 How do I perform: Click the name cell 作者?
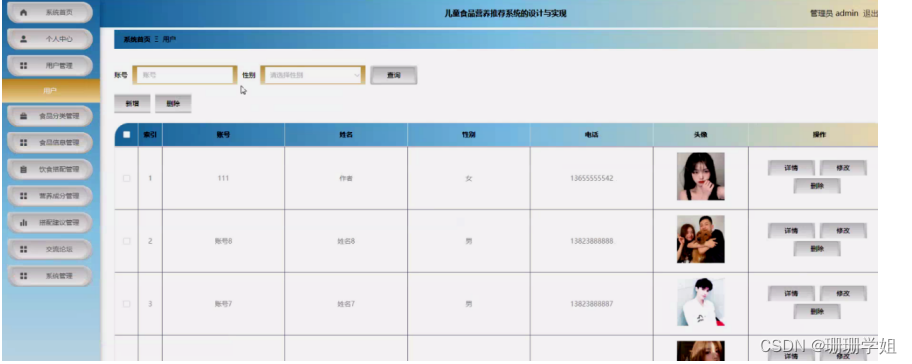pos(346,179)
